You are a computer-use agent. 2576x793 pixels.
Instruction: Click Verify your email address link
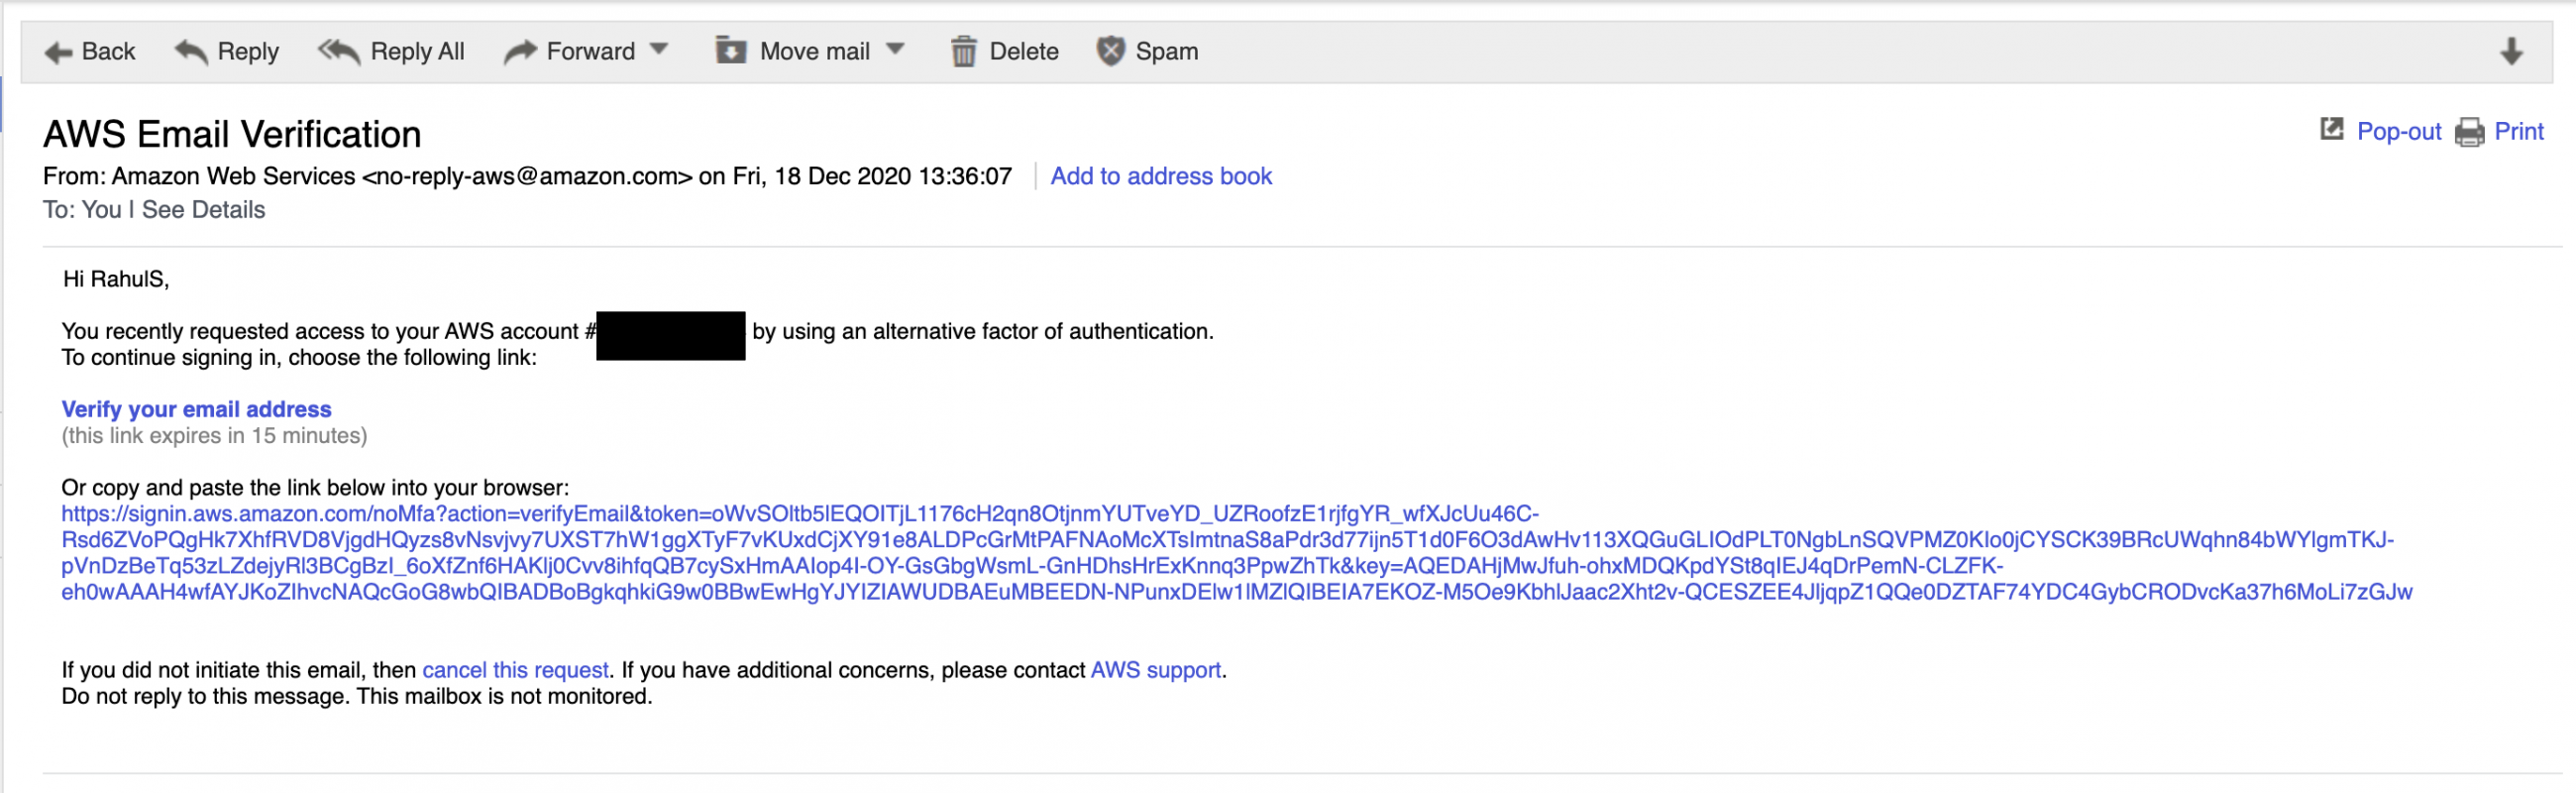click(x=196, y=409)
